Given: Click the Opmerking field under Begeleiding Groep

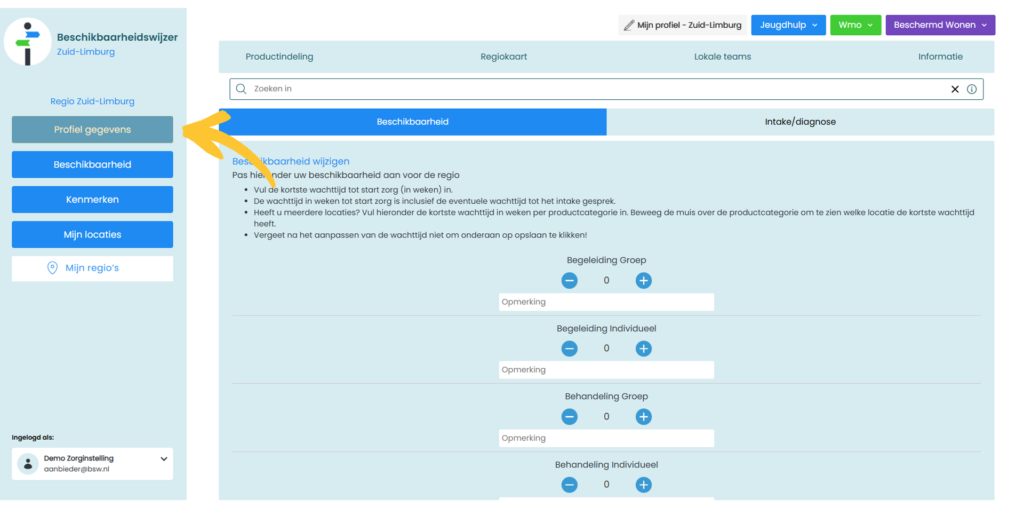Looking at the screenshot, I should click(606, 302).
